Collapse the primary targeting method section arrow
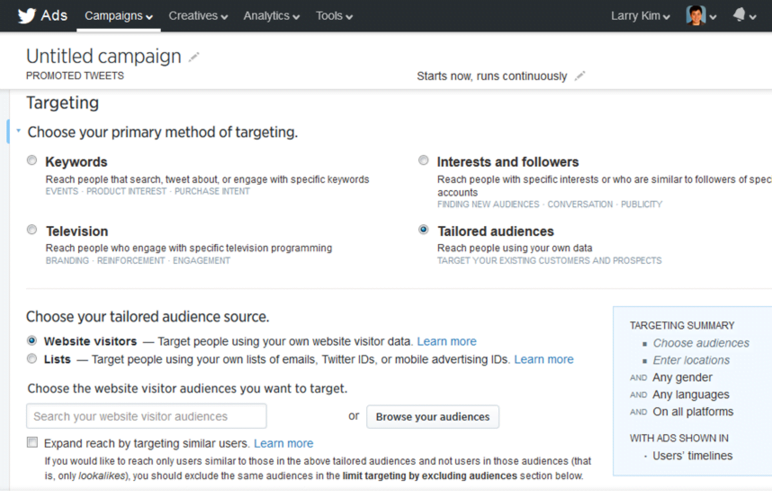Screen dimensions: 772x498 pyautogui.click(x=18, y=131)
